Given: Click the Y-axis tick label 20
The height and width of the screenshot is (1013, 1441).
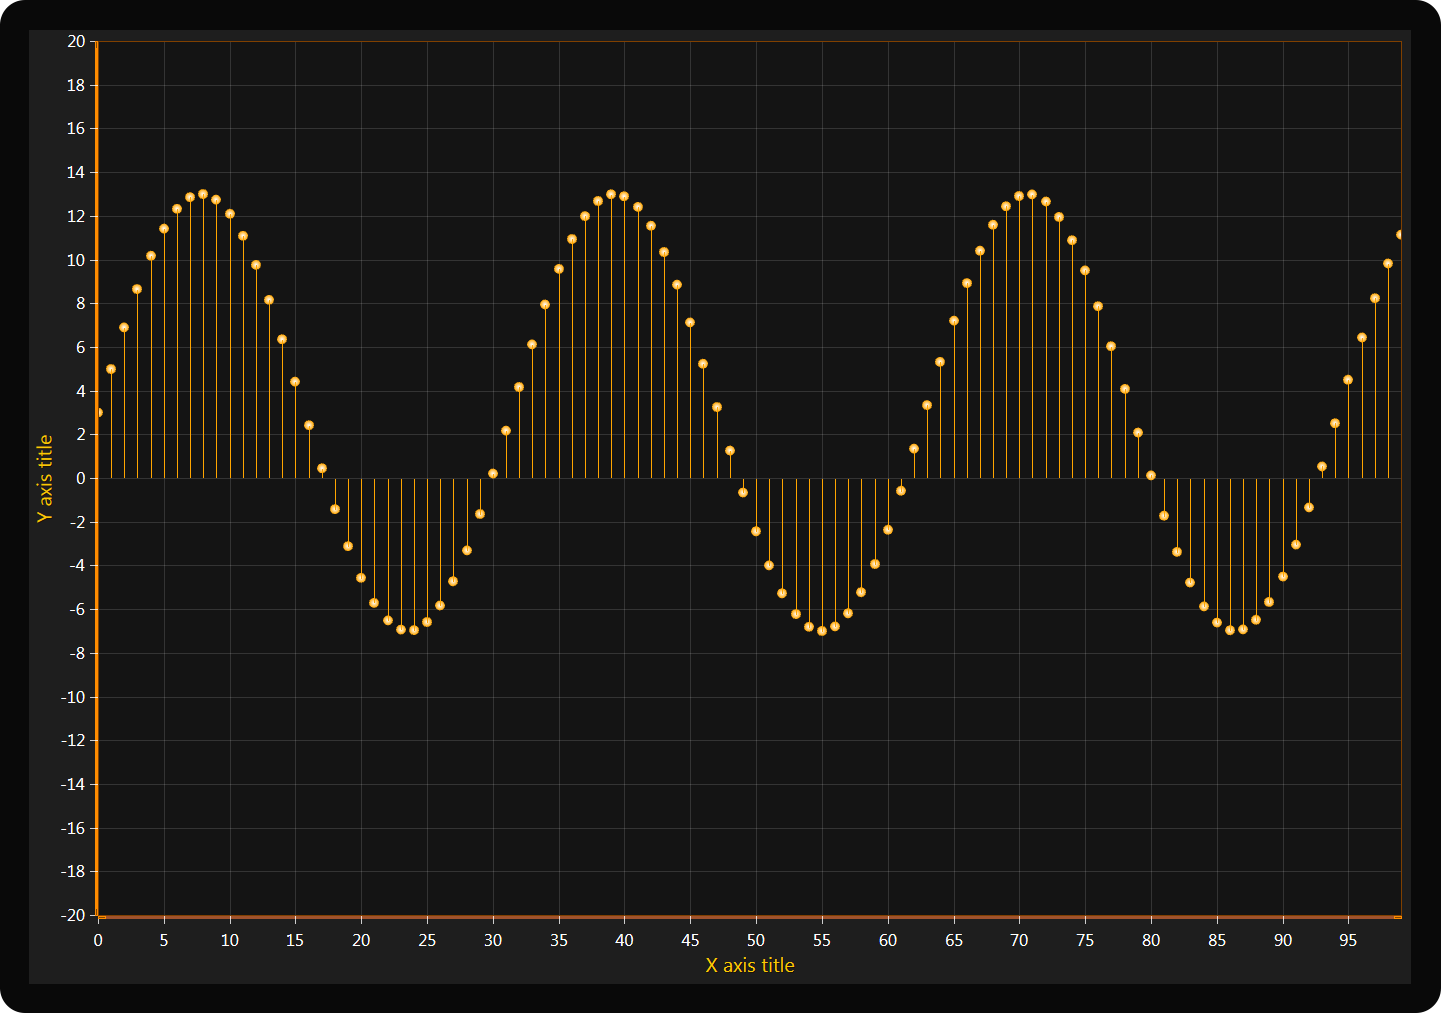Looking at the screenshot, I should pos(76,41).
